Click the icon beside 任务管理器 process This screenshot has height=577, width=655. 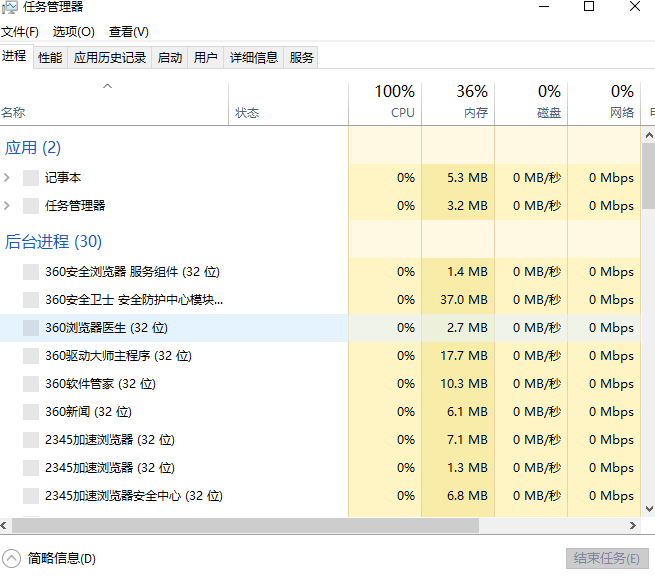pos(31,206)
